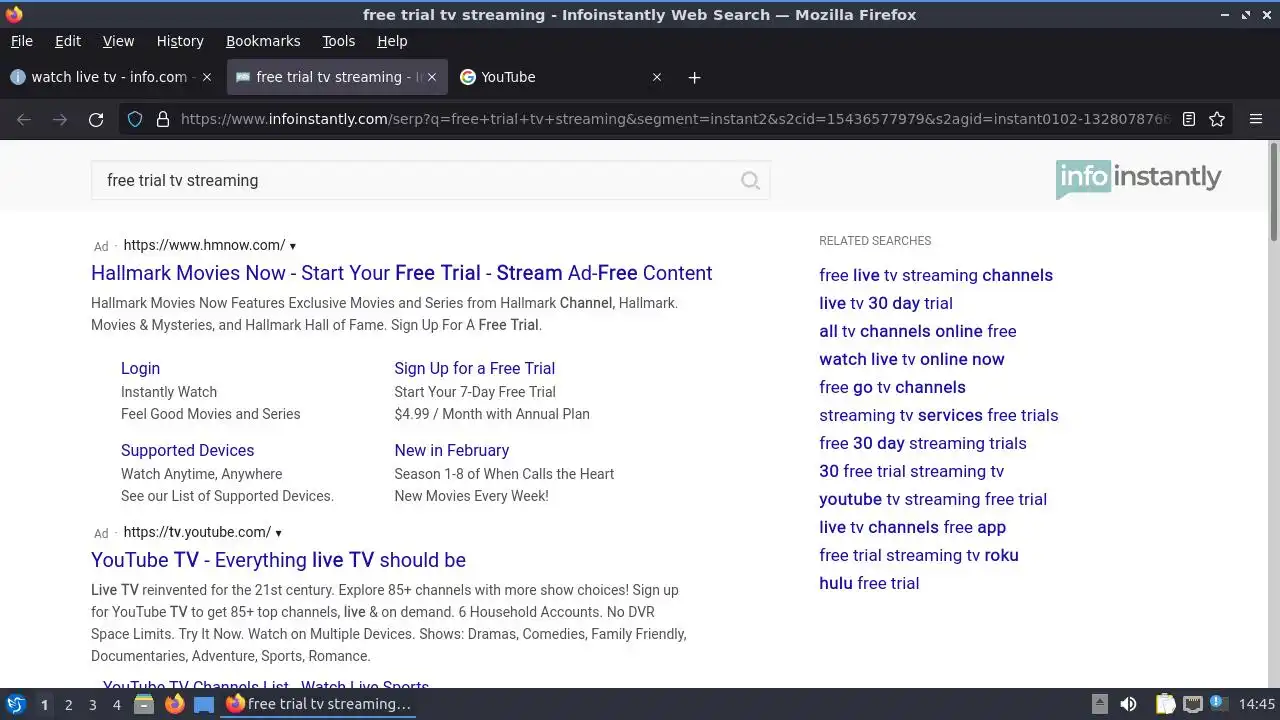Click the notification display tray icon
This screenshot has height=720, width=1280.
(x=1219, y=704)
